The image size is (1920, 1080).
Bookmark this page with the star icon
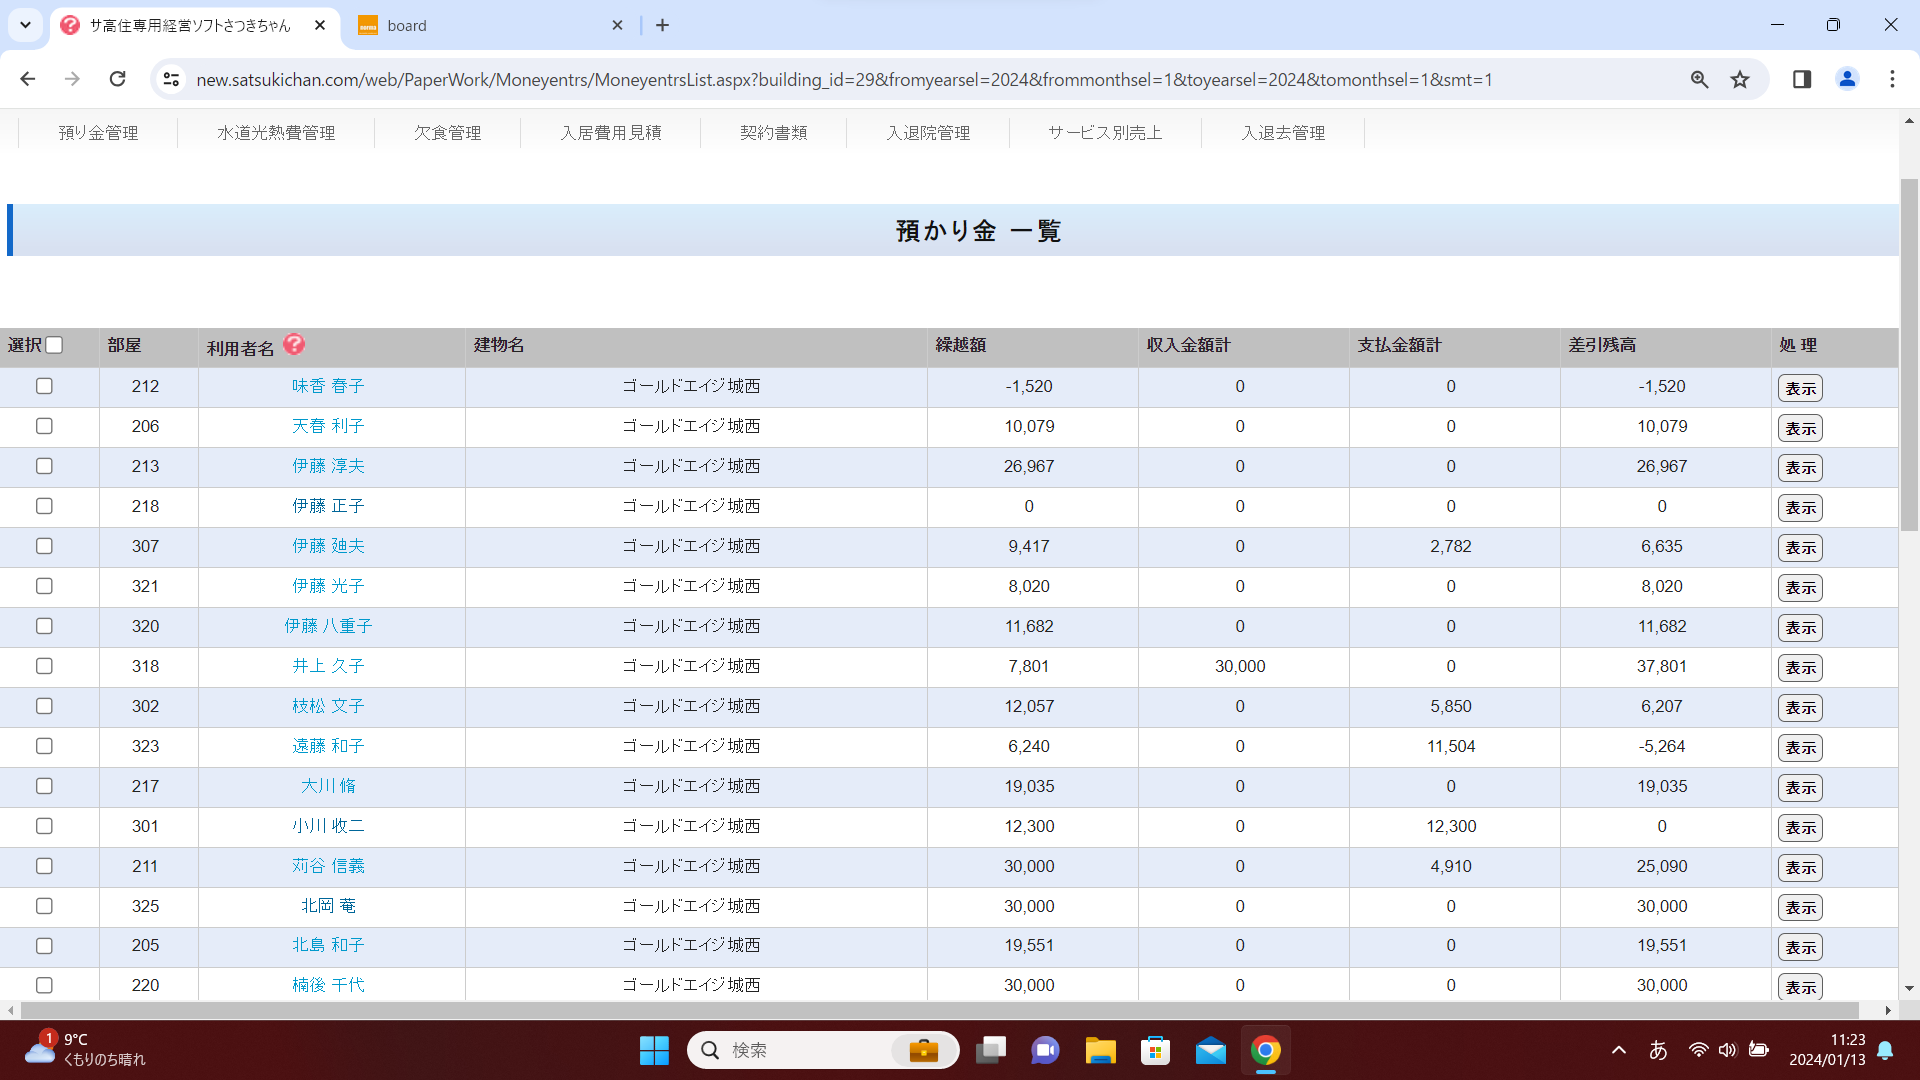coord(1740,80)
